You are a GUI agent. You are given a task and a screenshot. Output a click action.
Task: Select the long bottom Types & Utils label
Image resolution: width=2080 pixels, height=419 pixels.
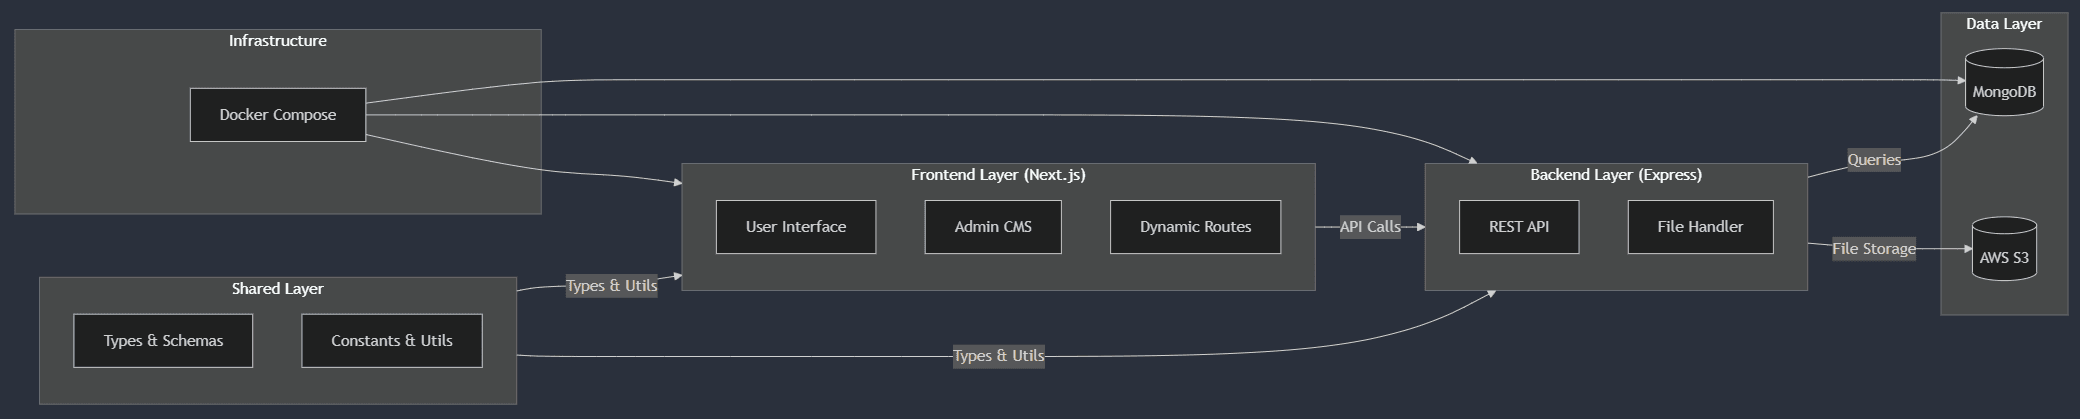[x=998, y=356]
